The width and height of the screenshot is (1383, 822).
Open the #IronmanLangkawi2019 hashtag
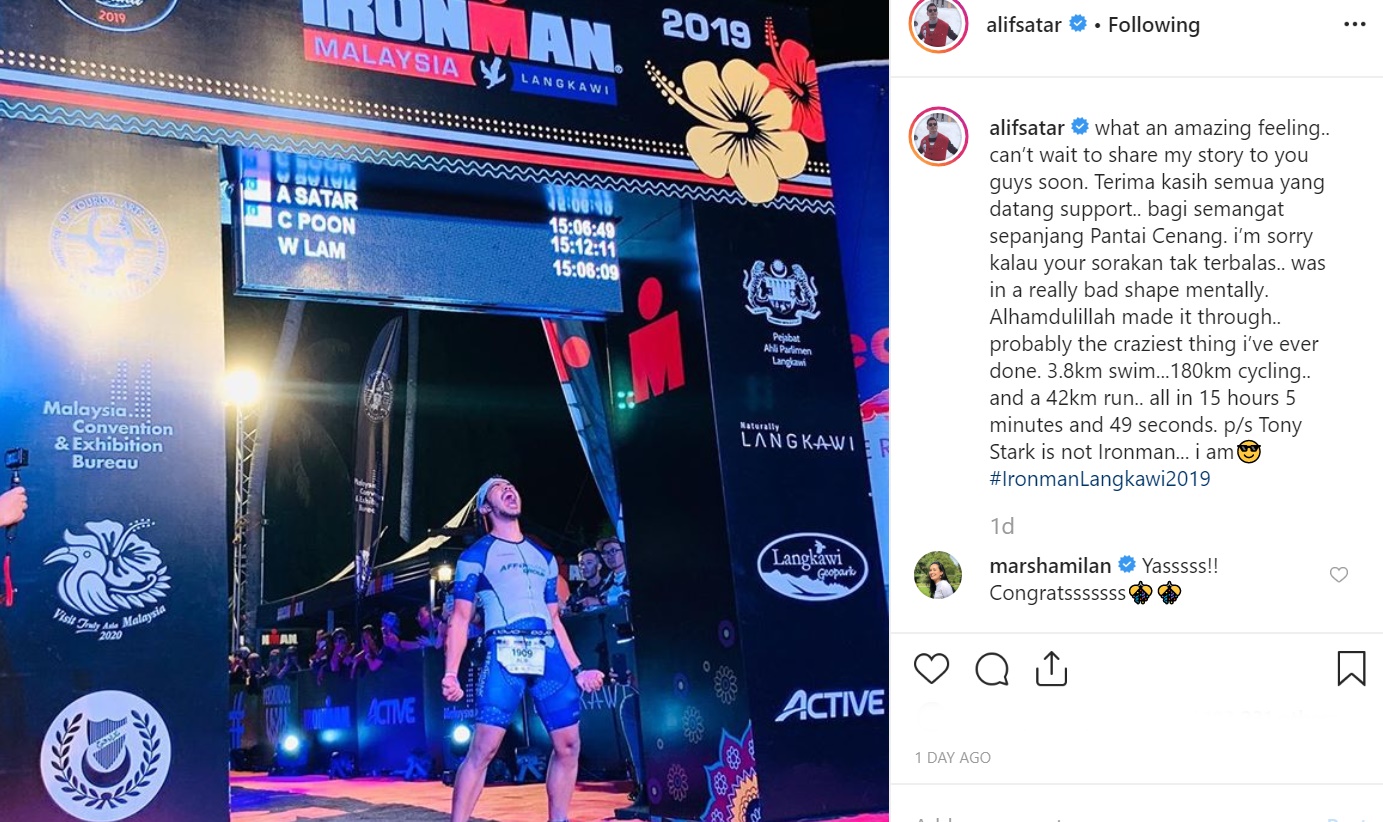1100,479
